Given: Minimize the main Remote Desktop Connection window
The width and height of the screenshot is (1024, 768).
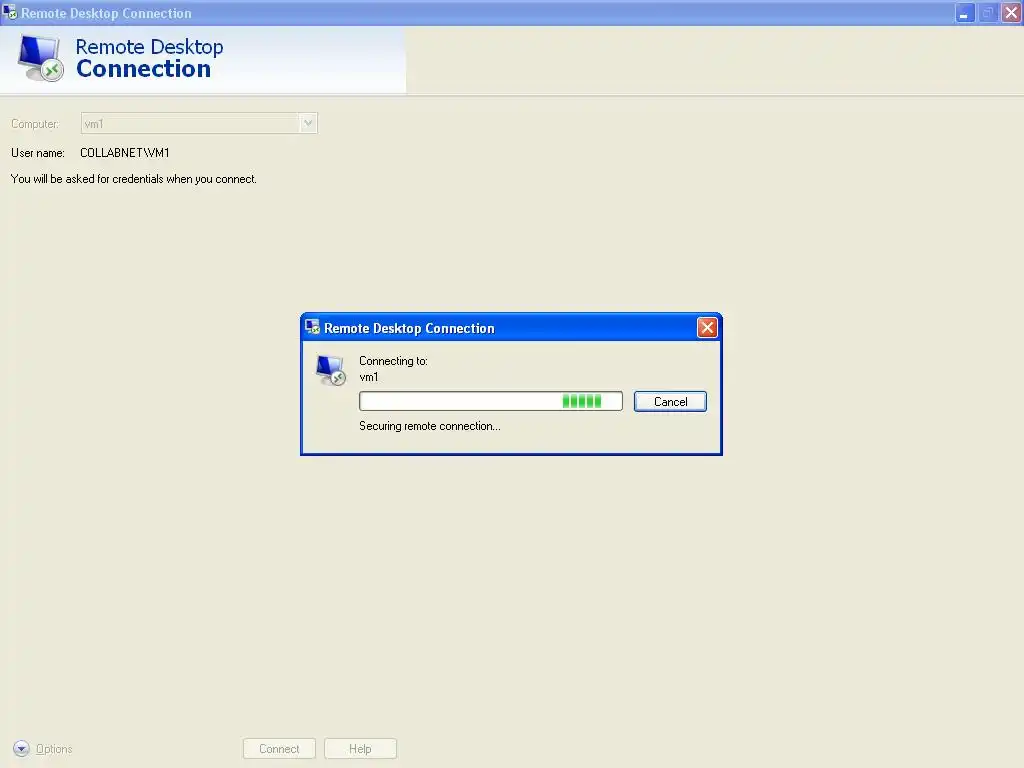Looking at the screenshot, I should click(965, 13).
